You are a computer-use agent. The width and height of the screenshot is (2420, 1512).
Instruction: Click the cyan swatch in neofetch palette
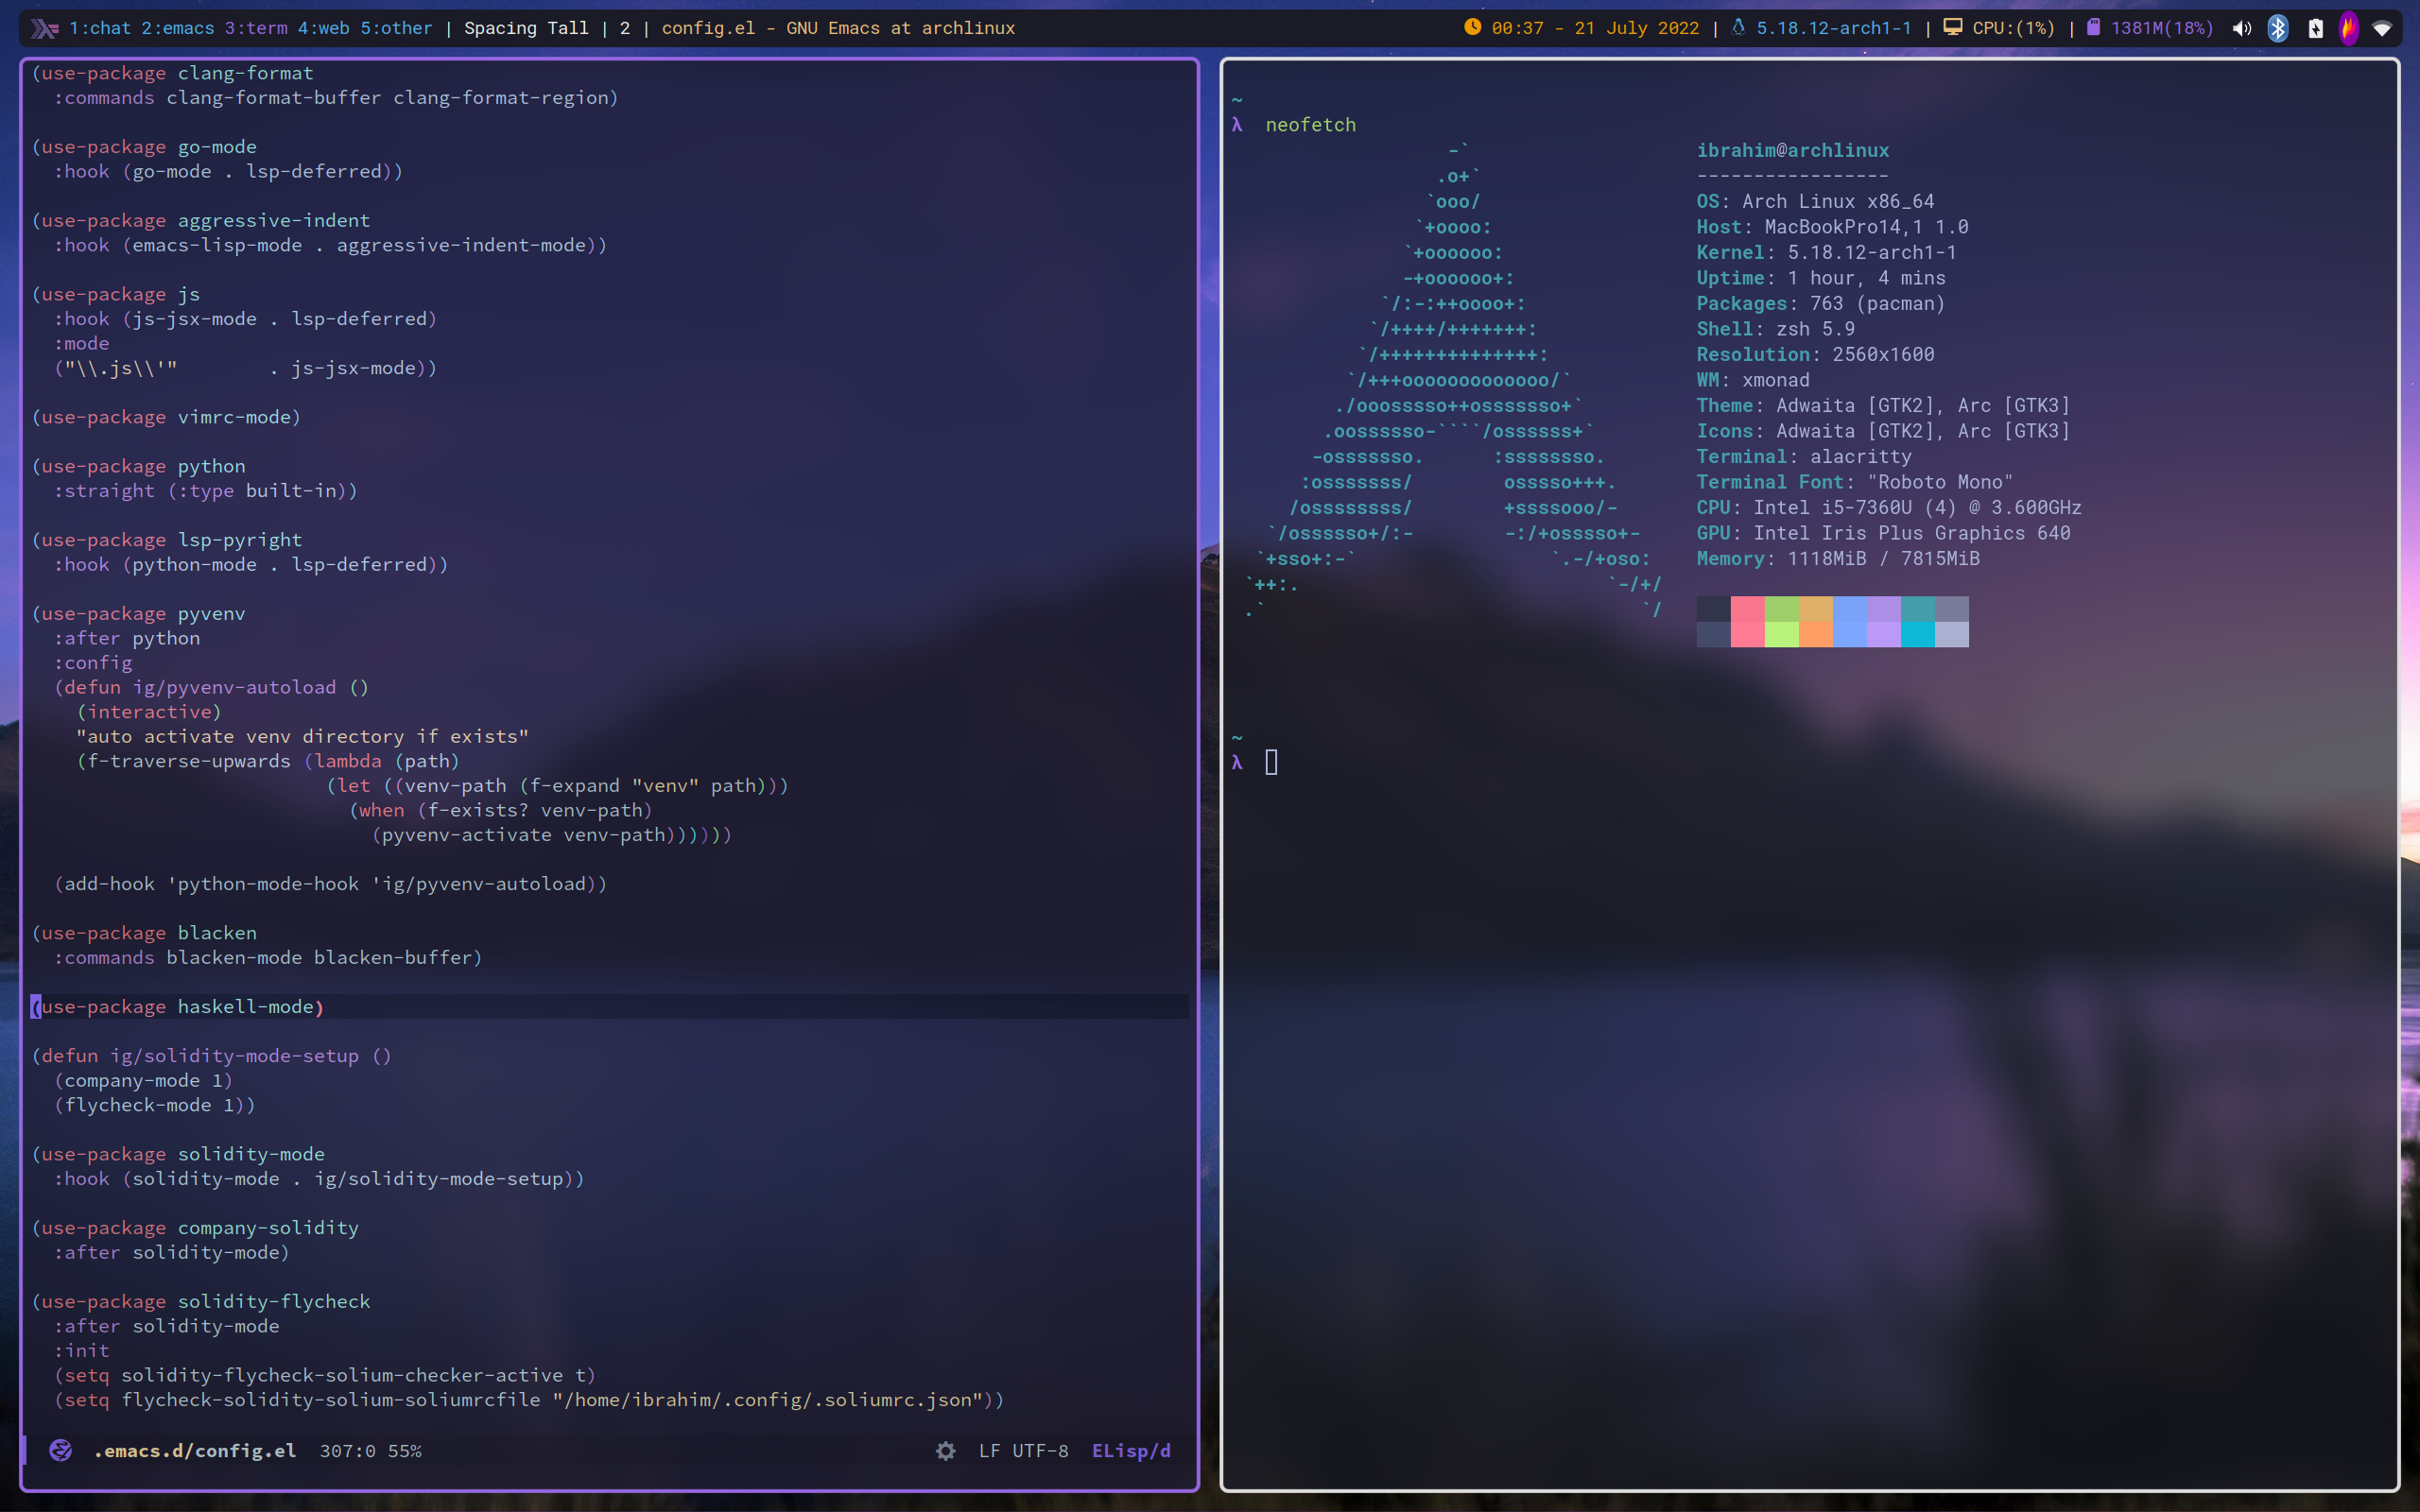tap(1917, 634)
